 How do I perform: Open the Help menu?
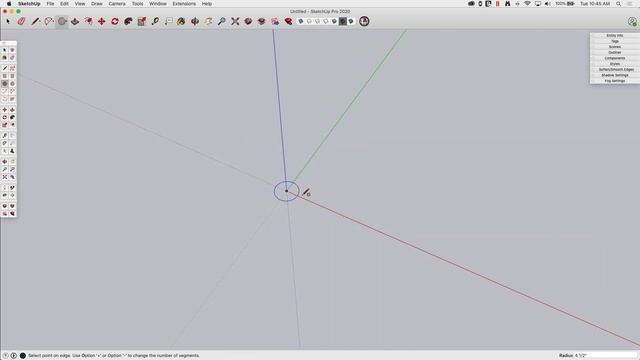pos(207,4)
